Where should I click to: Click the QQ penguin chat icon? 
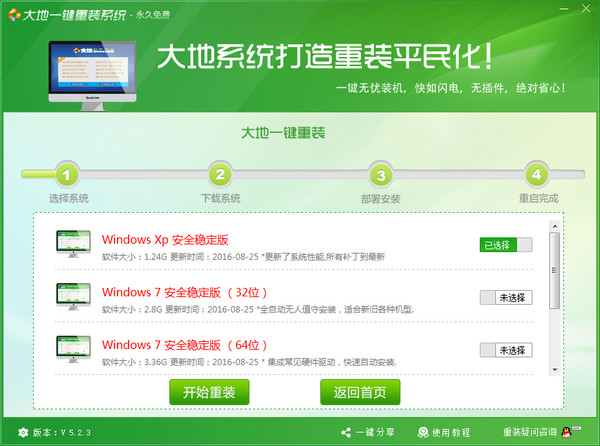(x=567, y=432)
